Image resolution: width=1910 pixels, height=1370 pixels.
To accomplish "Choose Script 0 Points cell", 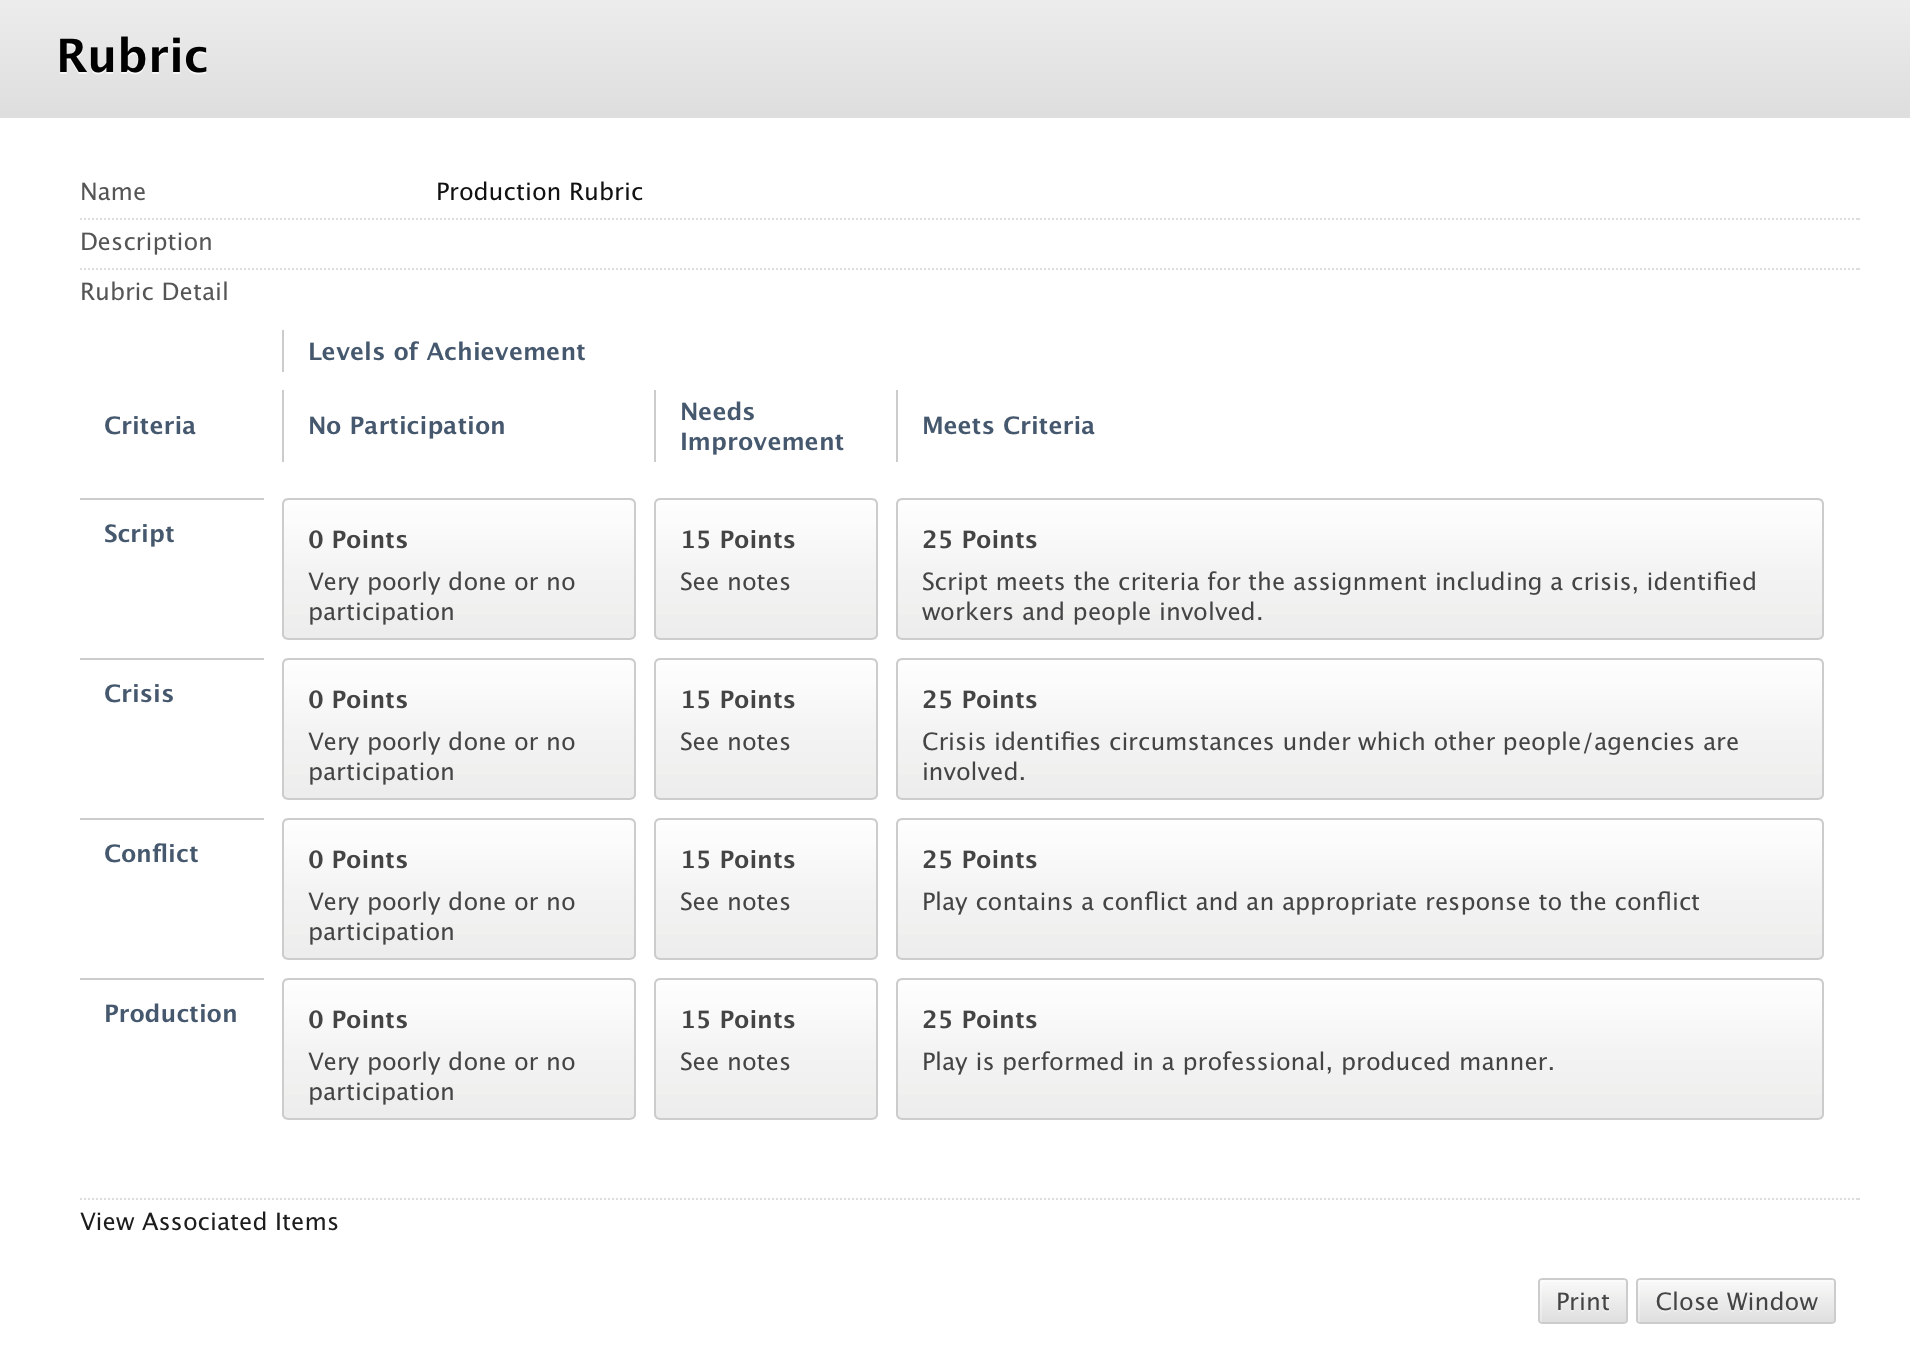I will (x=458, y=569).
